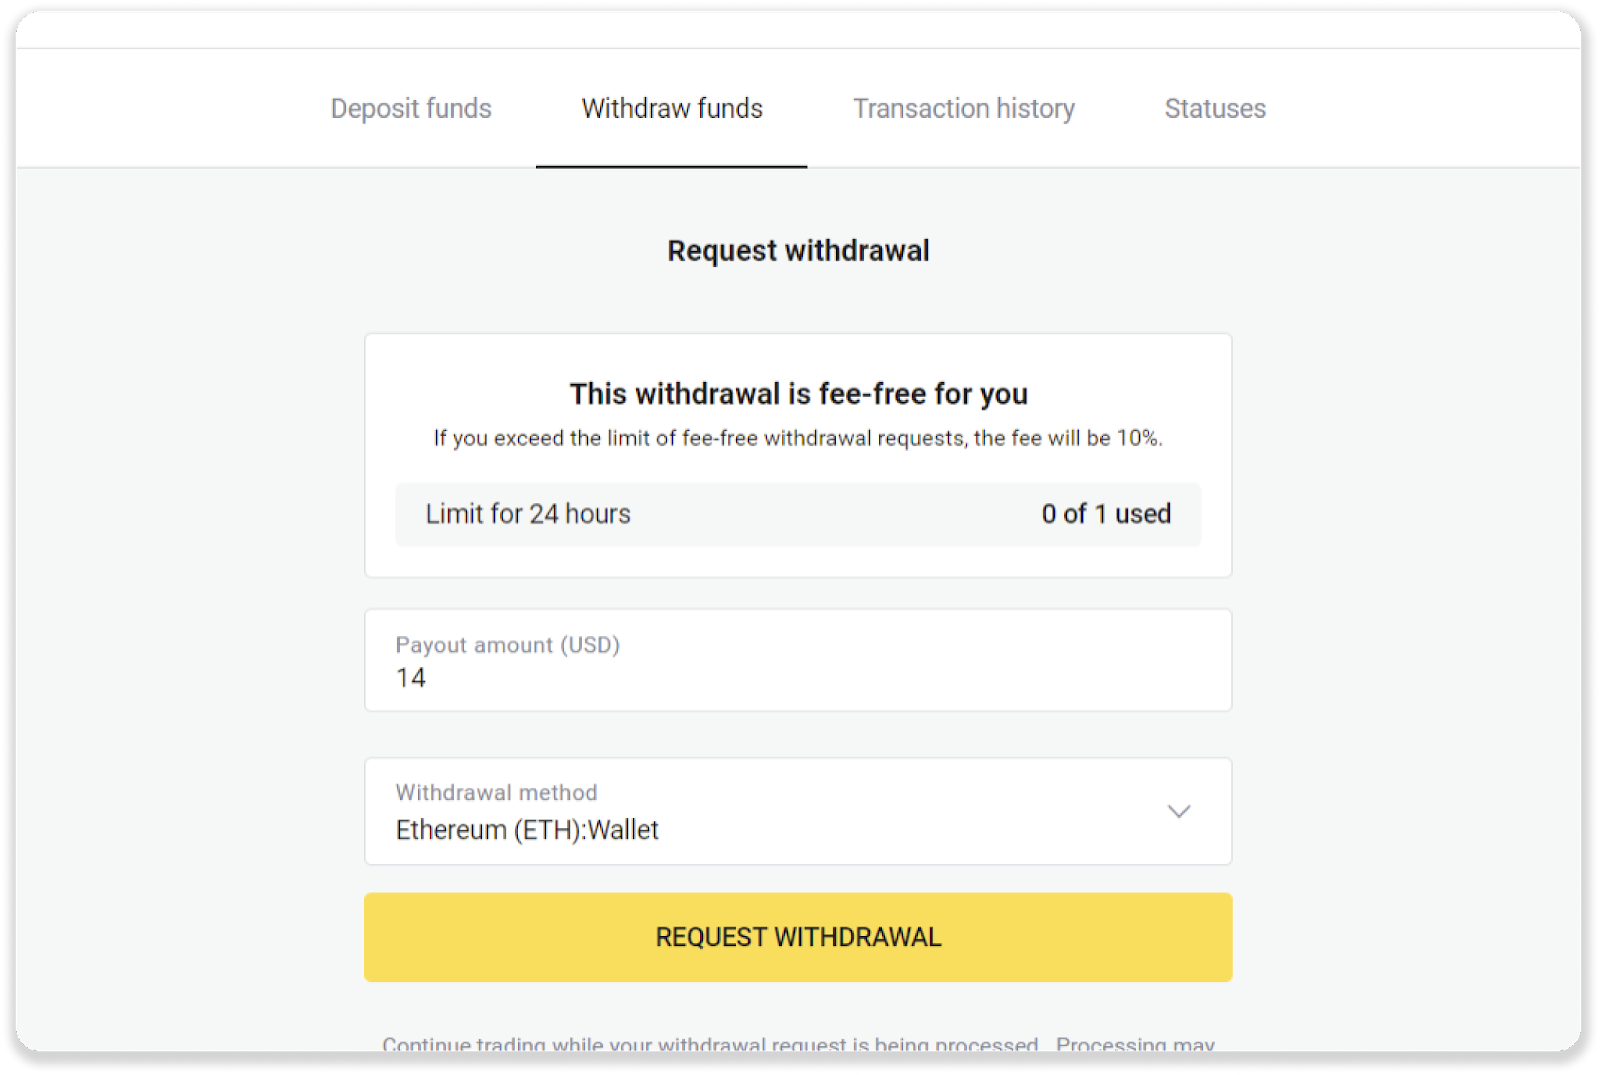Image resolution: width=1600 pixels, height=1075 pixels.
Task: Open the Withdrawal method dropdown
Action: [x=798, y=811]
